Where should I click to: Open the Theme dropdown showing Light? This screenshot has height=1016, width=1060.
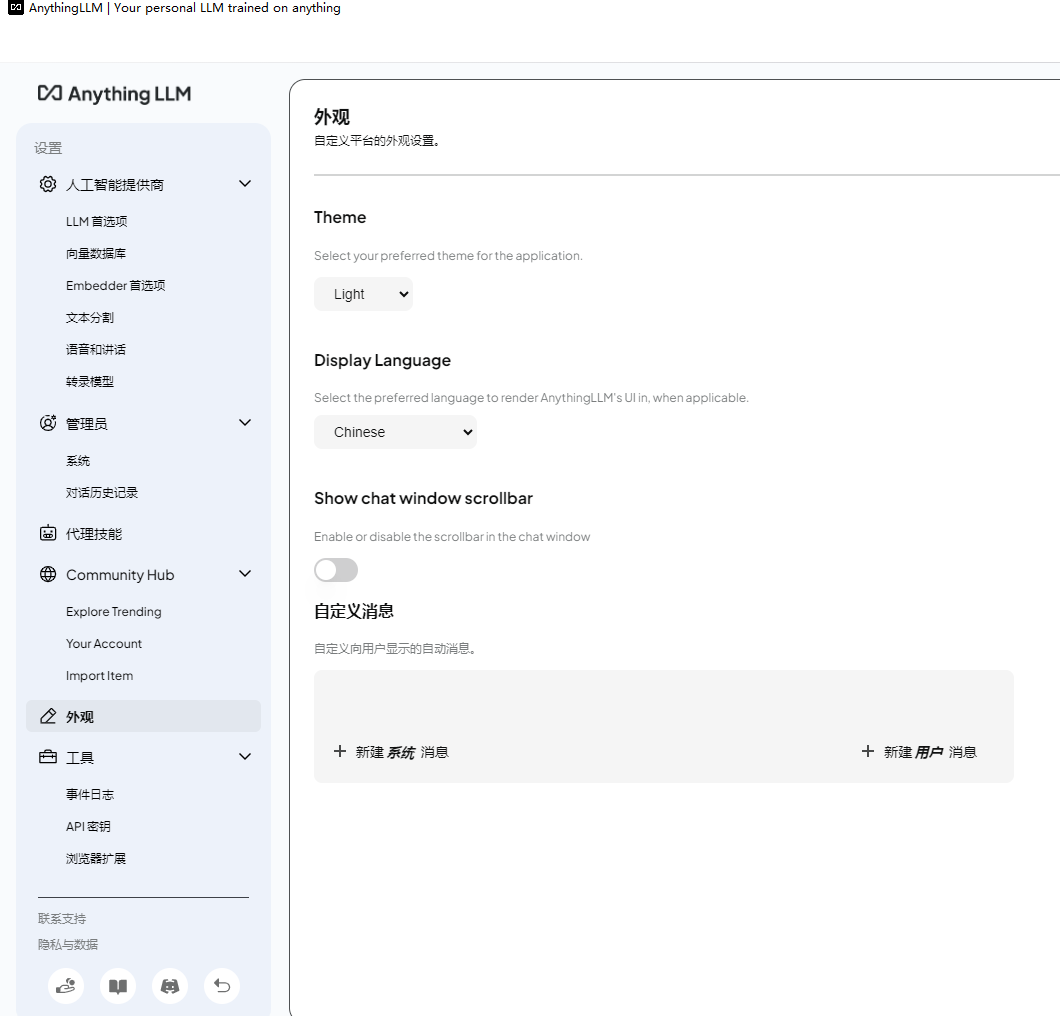click(x=363, y=294)
